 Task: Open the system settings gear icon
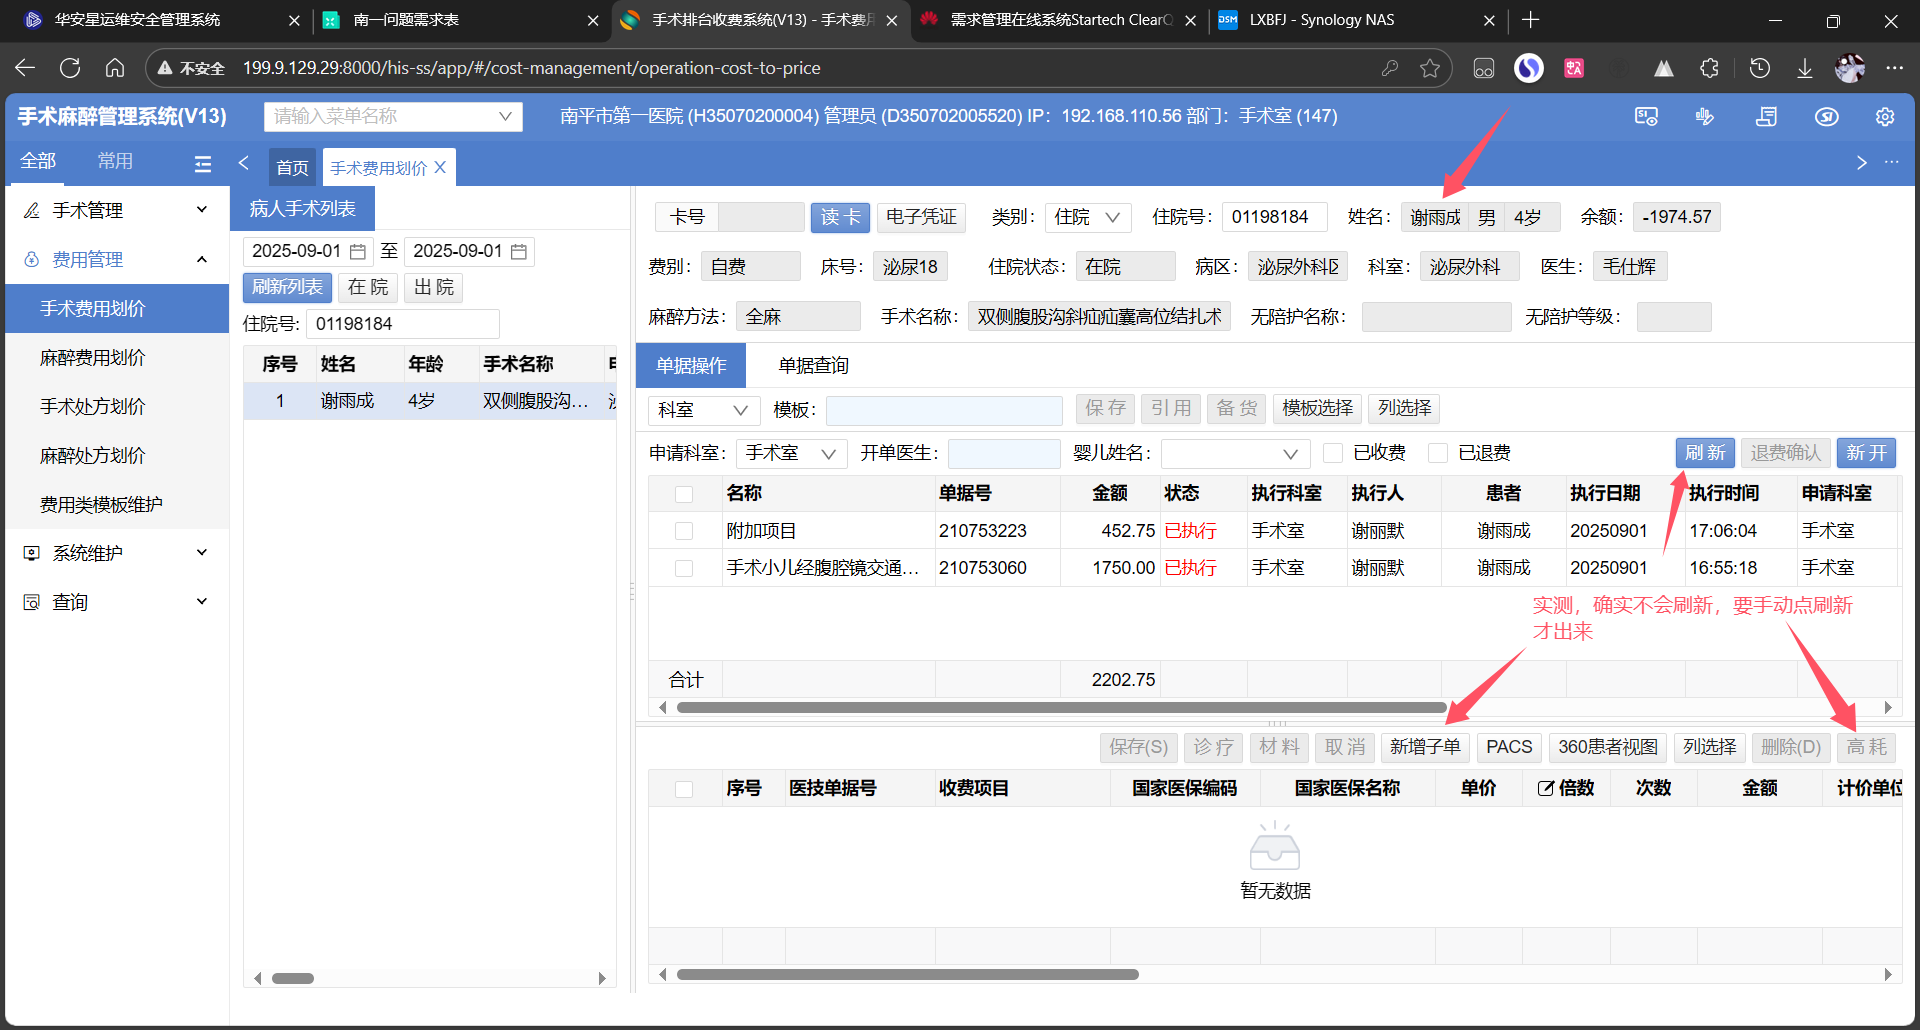[1885, 117]
